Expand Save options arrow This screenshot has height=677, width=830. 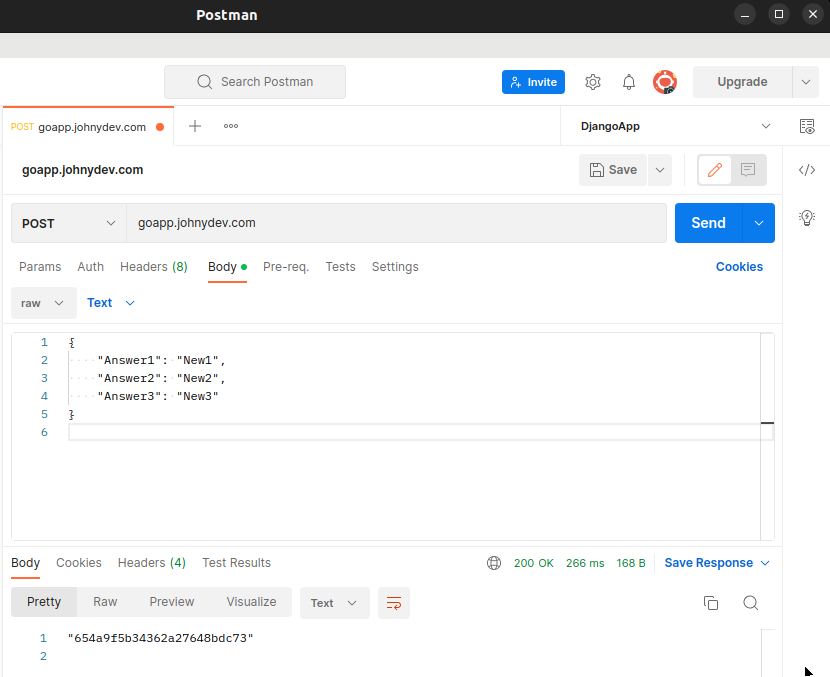[660, 170]
